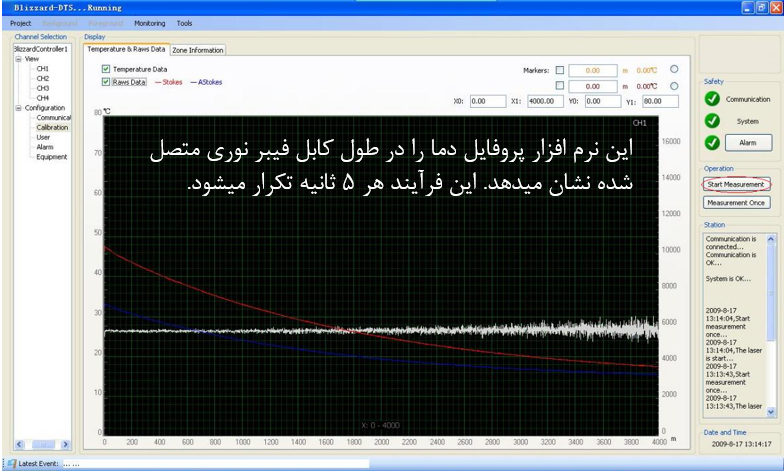Click the green Communication status icon
This screenshot has height=471, width=784.
[712, 99]
